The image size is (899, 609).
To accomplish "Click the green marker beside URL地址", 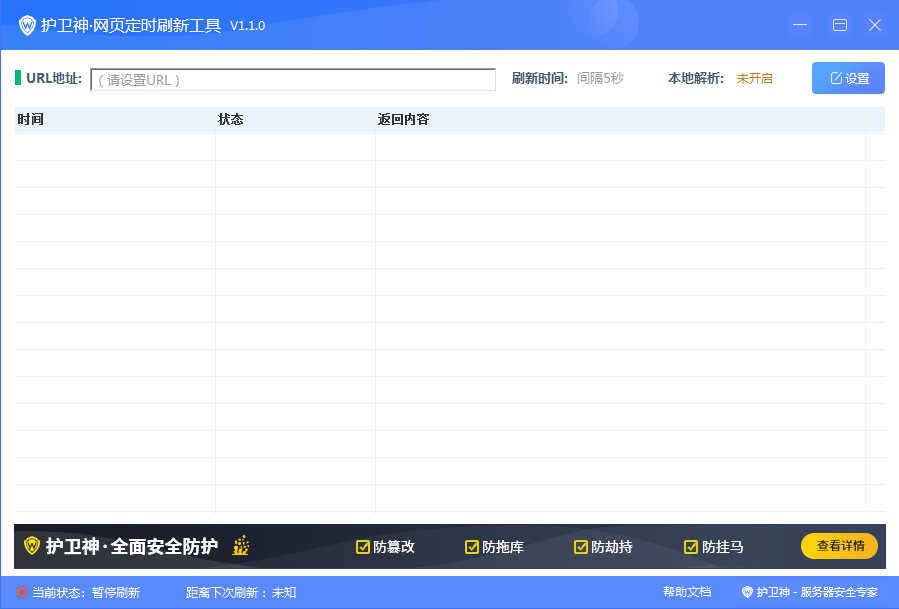I will pyautogui.click(x=18, y=78).
